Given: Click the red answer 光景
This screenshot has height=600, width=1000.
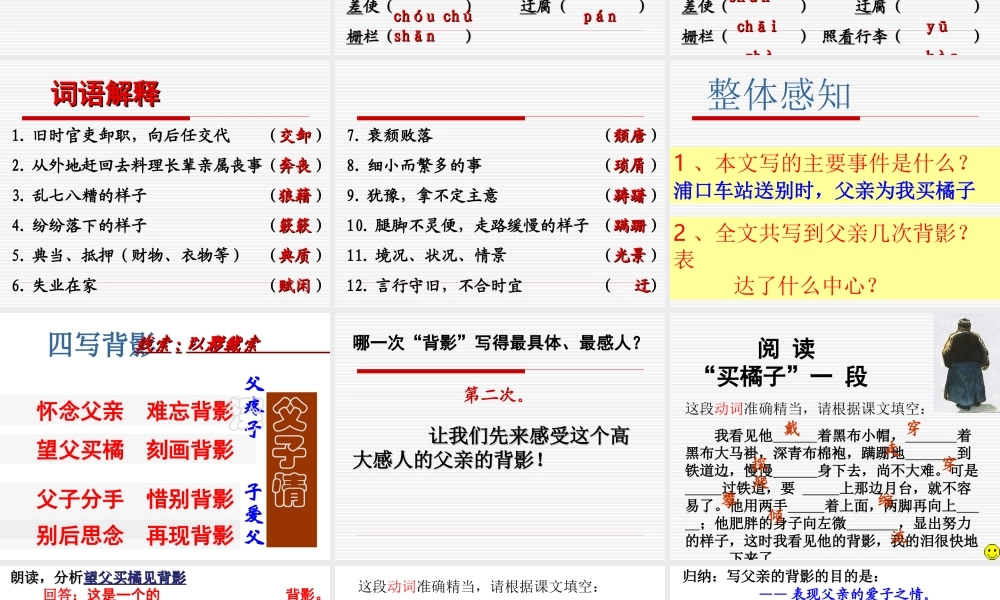Looking at the screenshot, I should [x=630, y=255].
